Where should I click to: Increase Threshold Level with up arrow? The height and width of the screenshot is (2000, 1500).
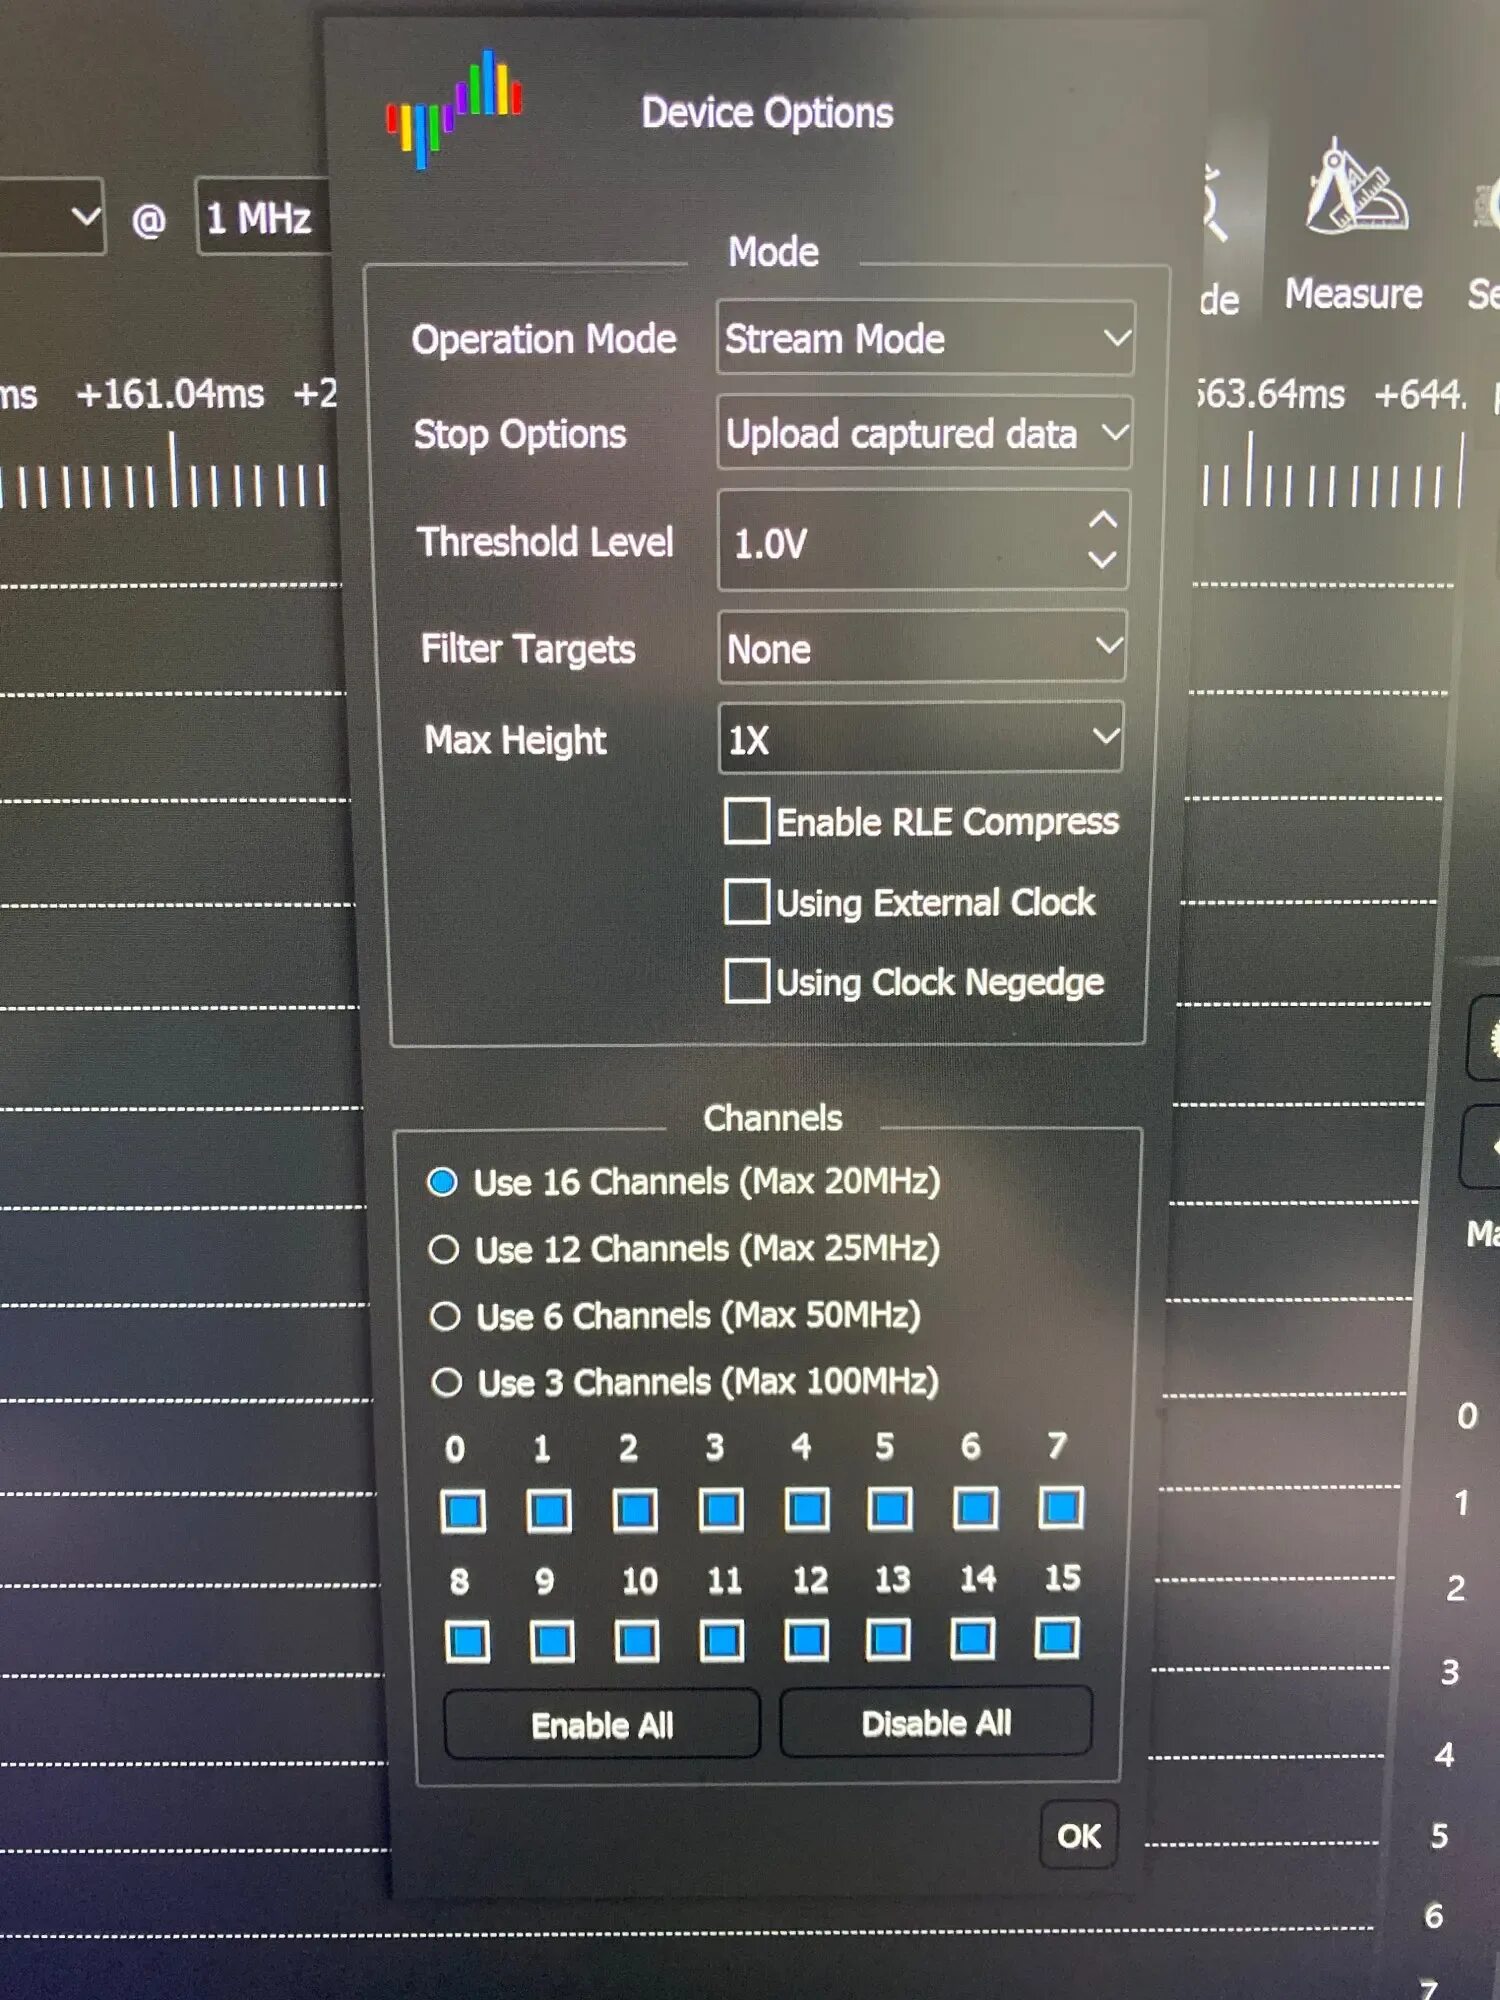1102,520
